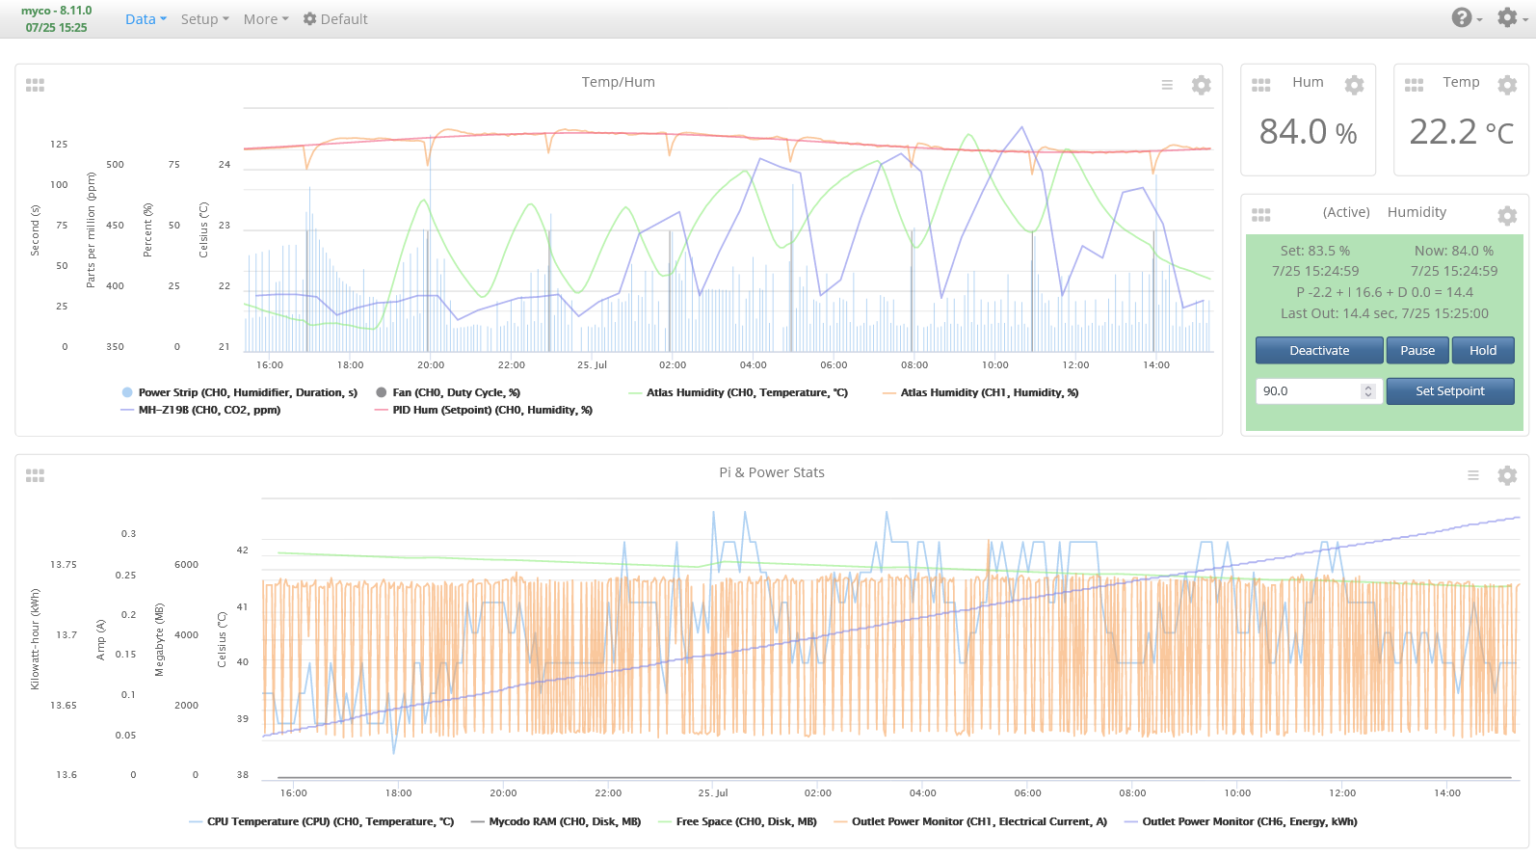The height and width of the screenshot is (859, 1536).
Task: Open the Hum gauge widget settings gear
Action: 1354,85
